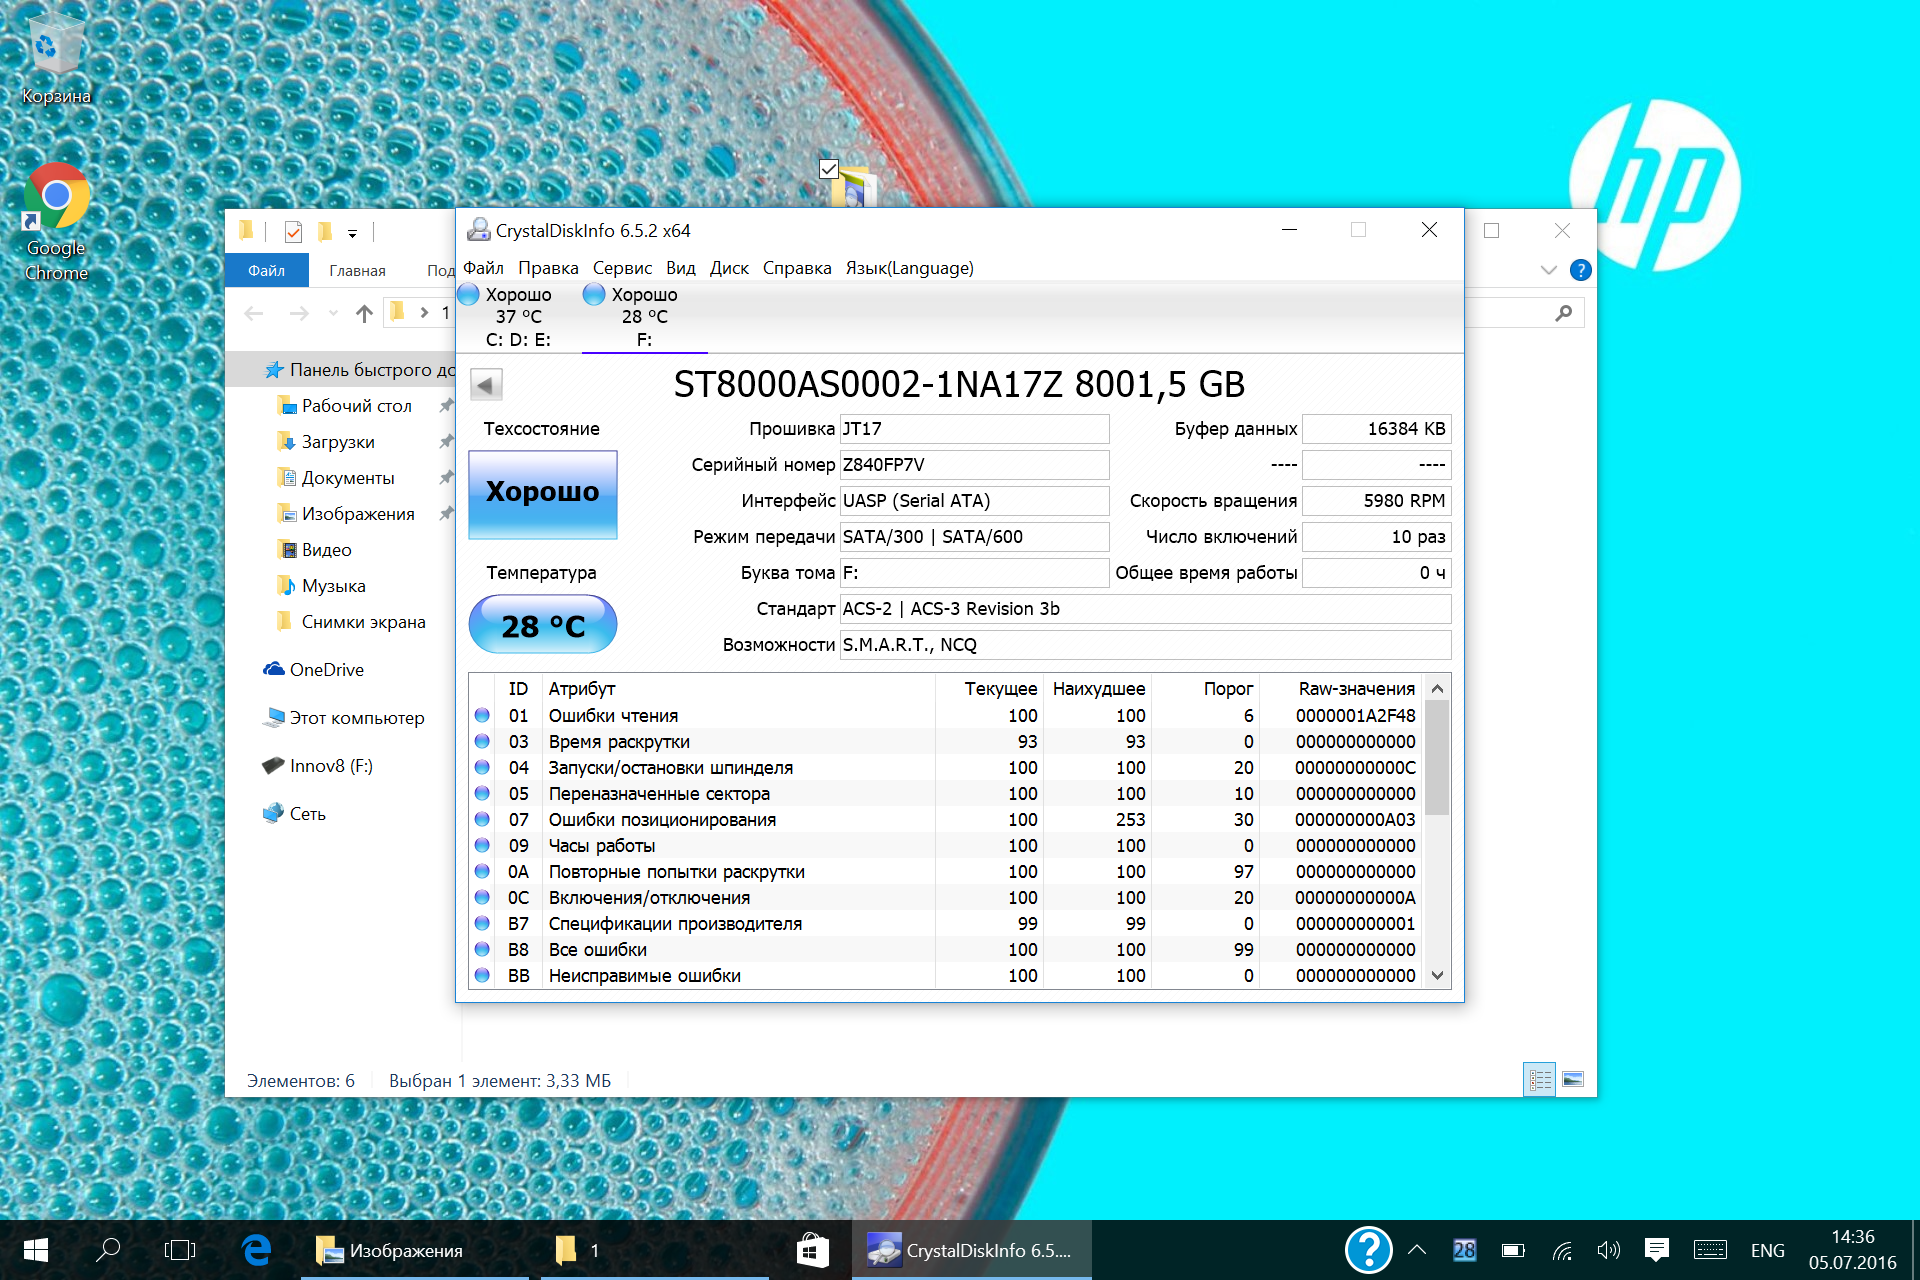Screen dimensions: 1920x1280
Task: Switch Explorer to details view icon
Action: pyautogui.click(x=1539, y=1080)
